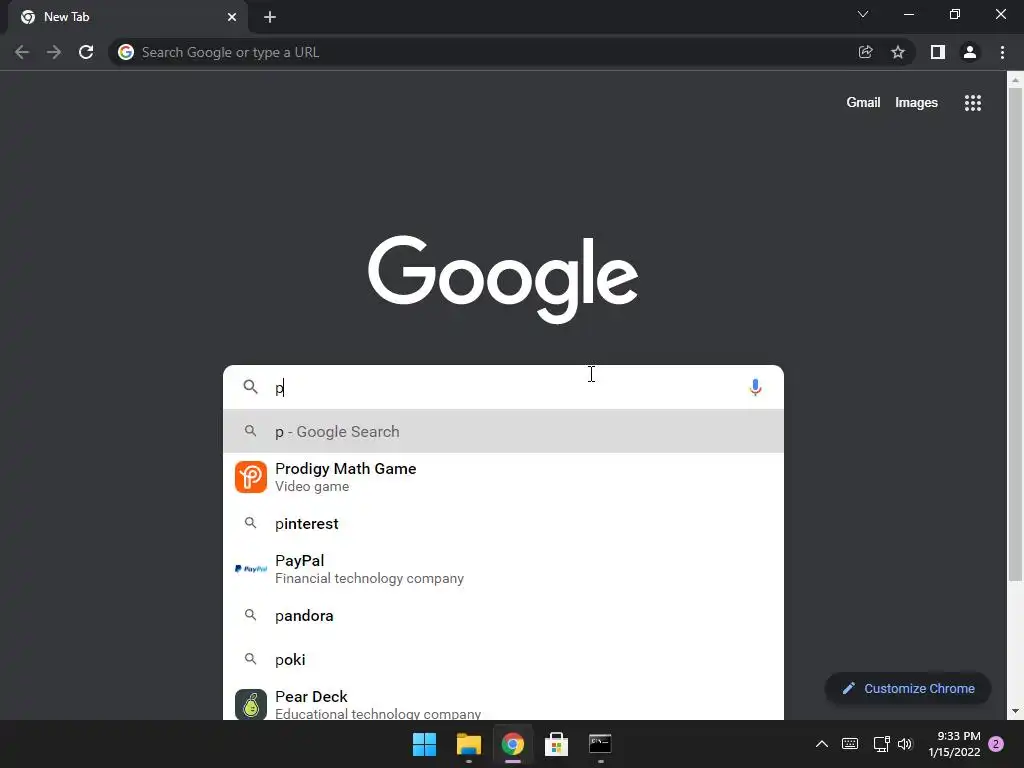The width and height of the screenshot is (1024, 768).
Task: Click the Google search input field
Action: (x=504, y=387)
